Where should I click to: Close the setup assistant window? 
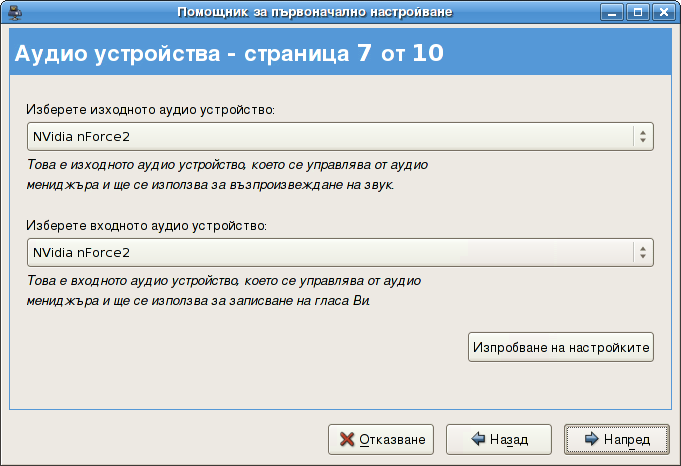(x=661, y=12)
